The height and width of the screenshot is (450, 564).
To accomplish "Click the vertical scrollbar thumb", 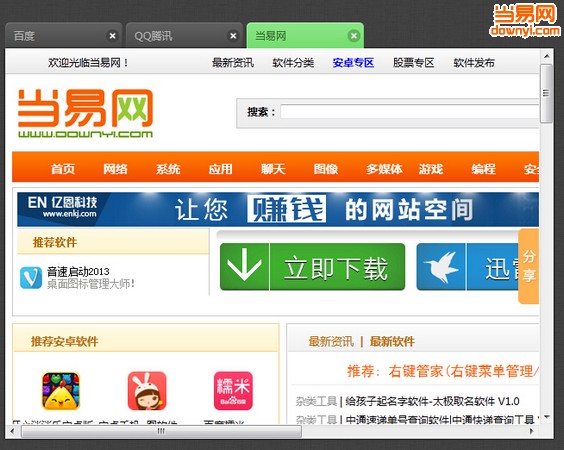I will click(x=547, y=94).
